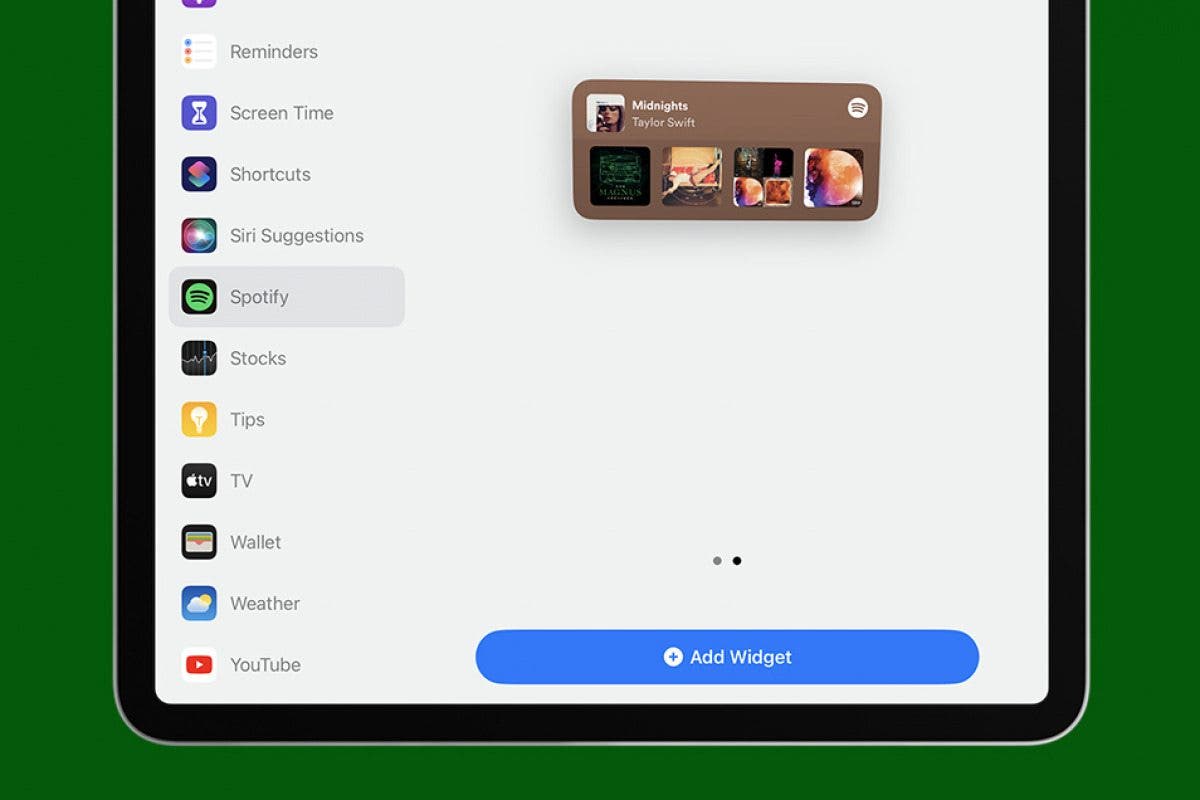Viewport: 1200px width, 800px height.
Task: Open the Midnights album cover thumbnail
Action: [x=605, y=113]
